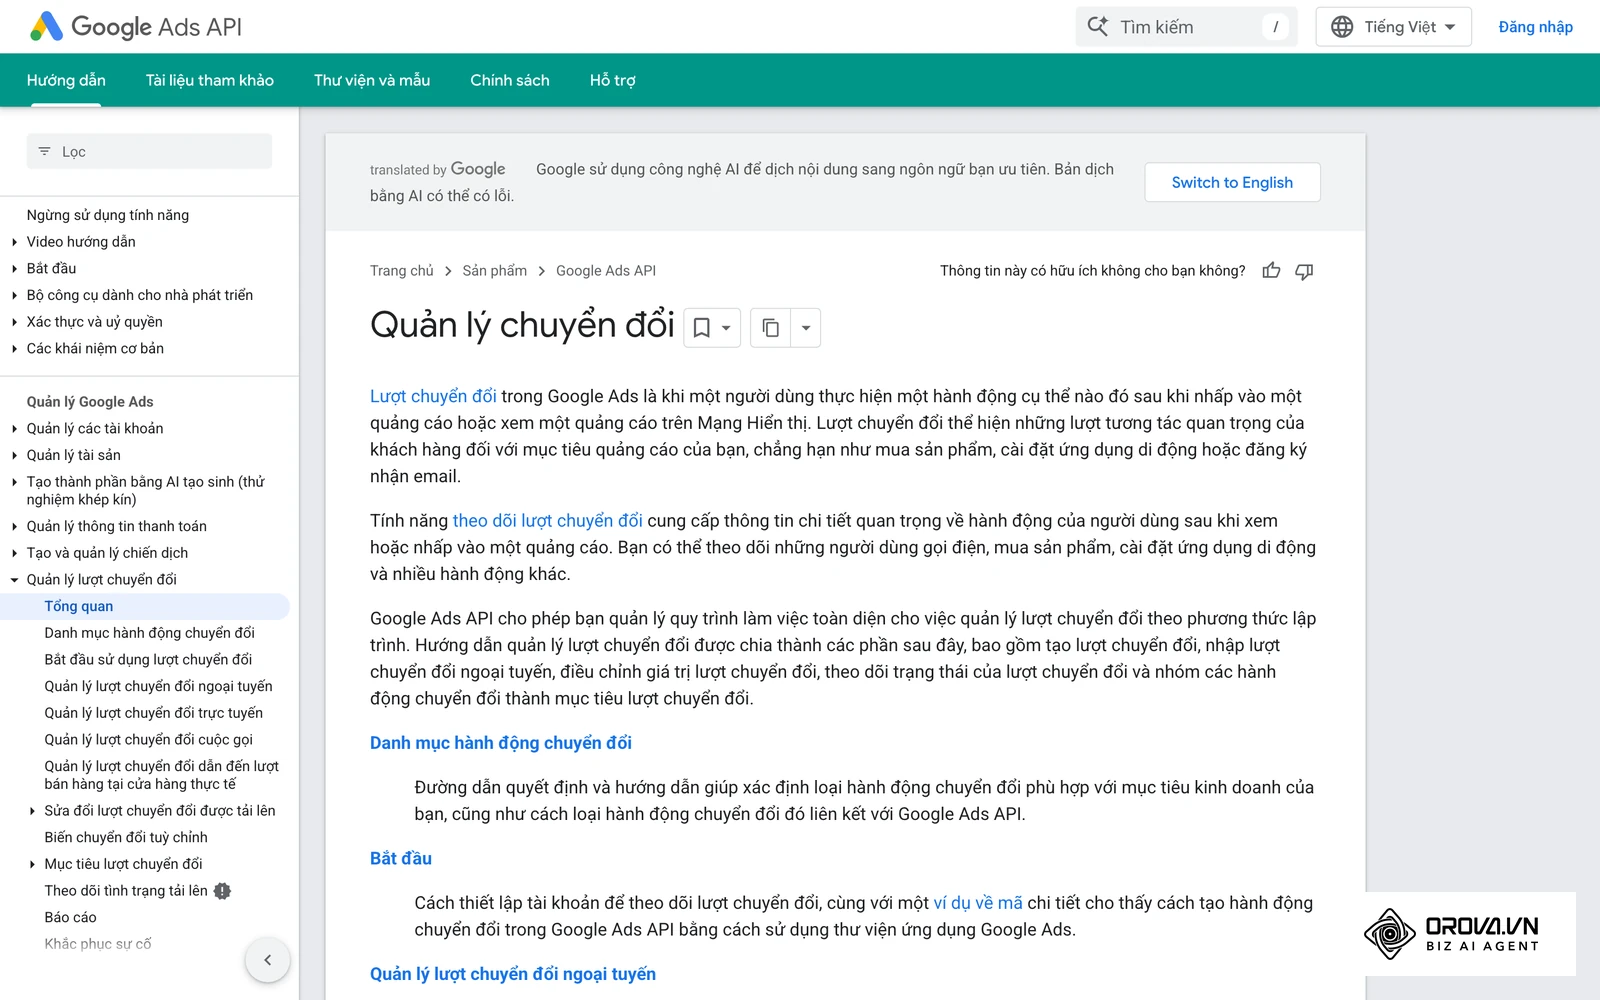Open the Hướng dẫn tab
Viewport: 1600px width, 1000px height.
66,80
